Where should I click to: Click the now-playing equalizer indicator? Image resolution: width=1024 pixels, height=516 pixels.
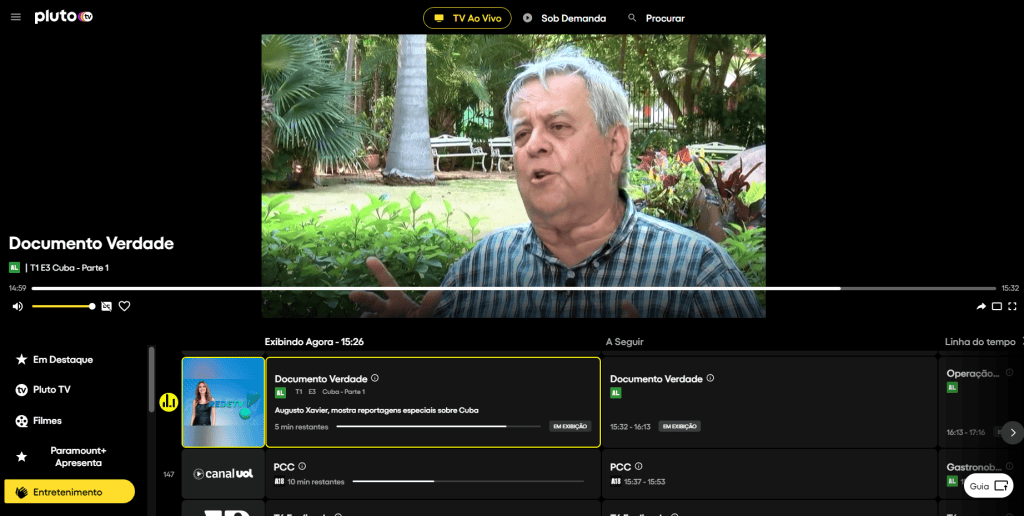coord(168,402)
